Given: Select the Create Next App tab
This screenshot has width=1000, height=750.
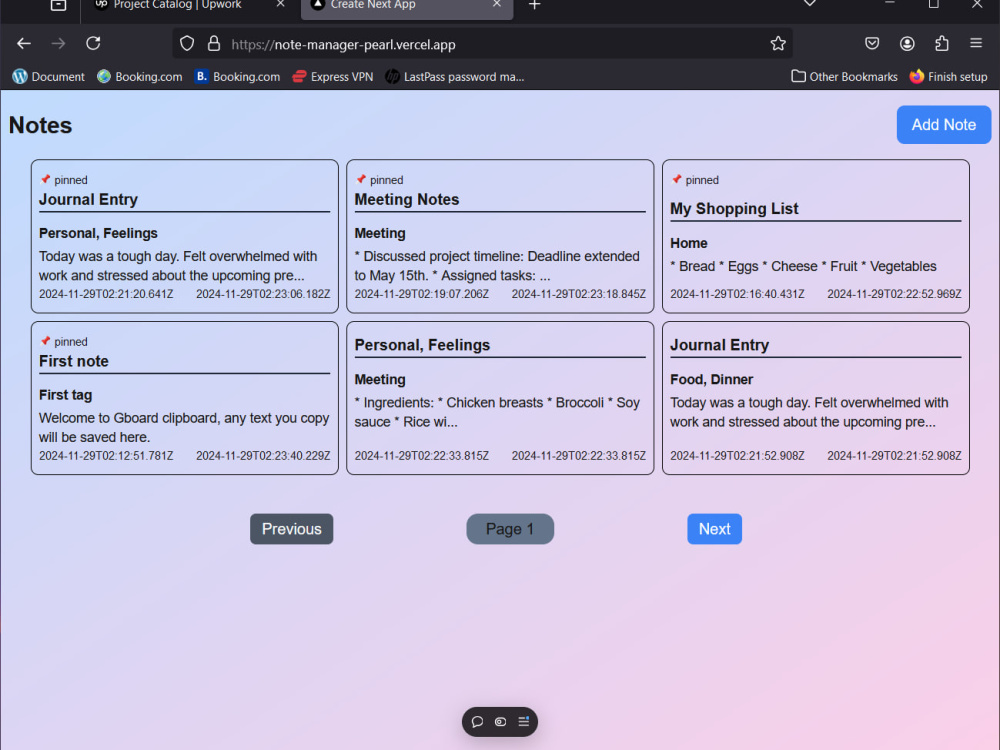Looking at the screenshot, I should click(x=407, y=6).
